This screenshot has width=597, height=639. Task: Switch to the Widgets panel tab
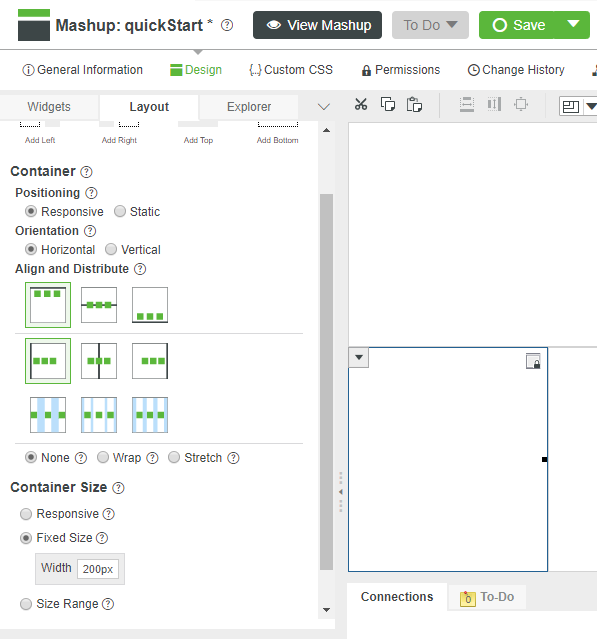point(49,107)
